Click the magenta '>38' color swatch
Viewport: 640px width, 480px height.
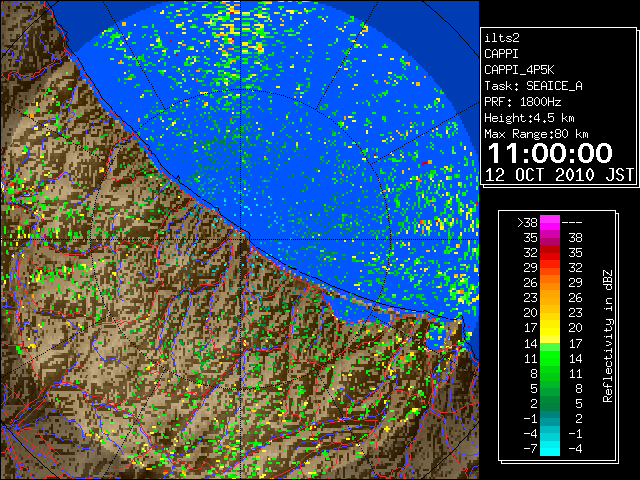tap(550, 222)
